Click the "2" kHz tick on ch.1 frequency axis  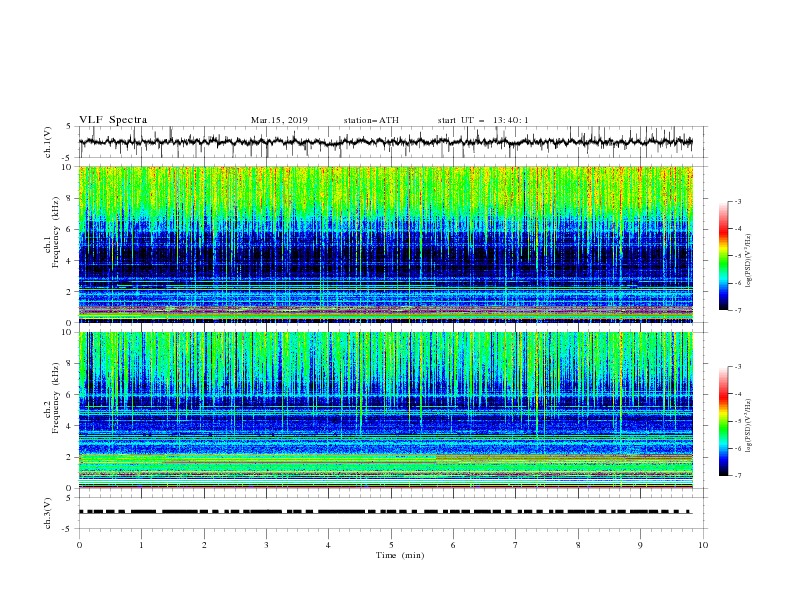[x=70, y=291]
